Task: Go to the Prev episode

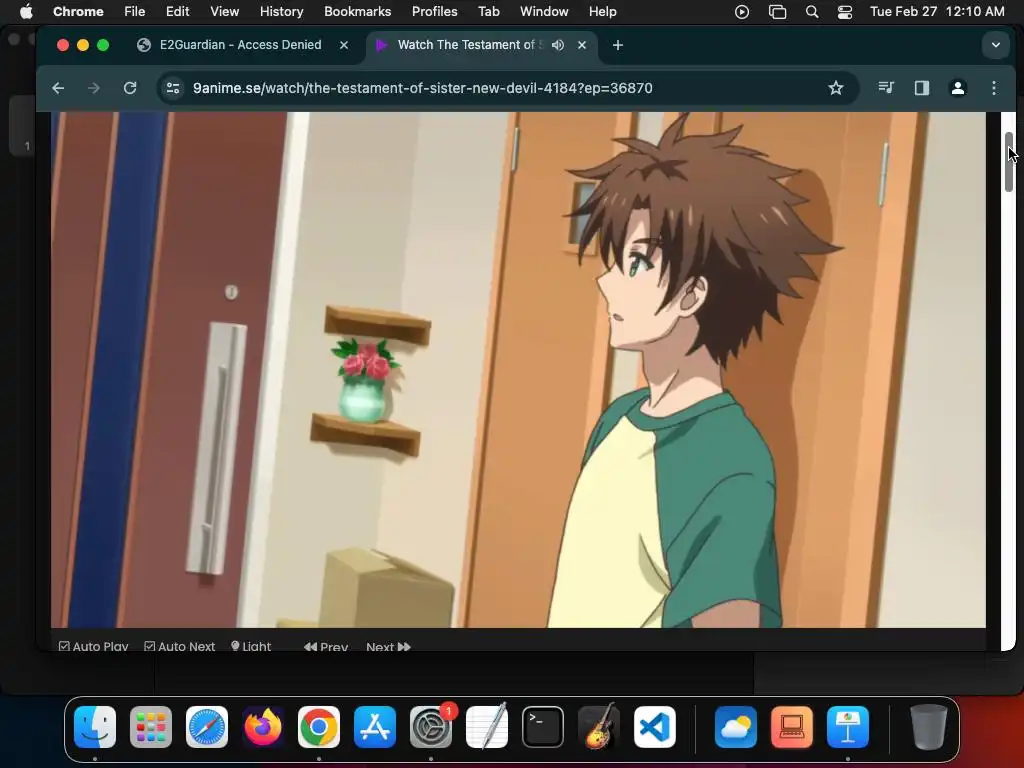Action: [326, 646]
